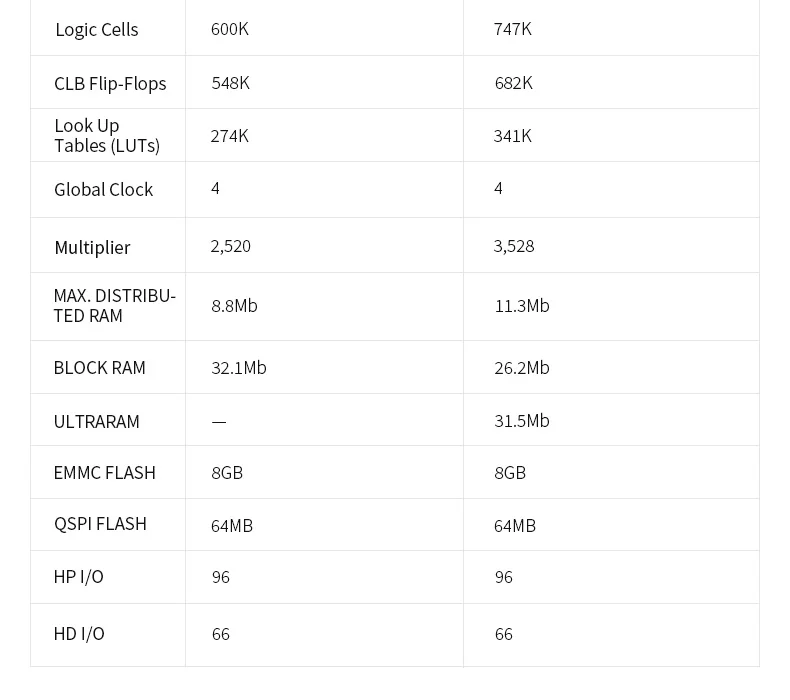The width and height of the screenshot is (790, 700).
Task: Select the Global Clock row label
Action: click(x=104, y=190)
